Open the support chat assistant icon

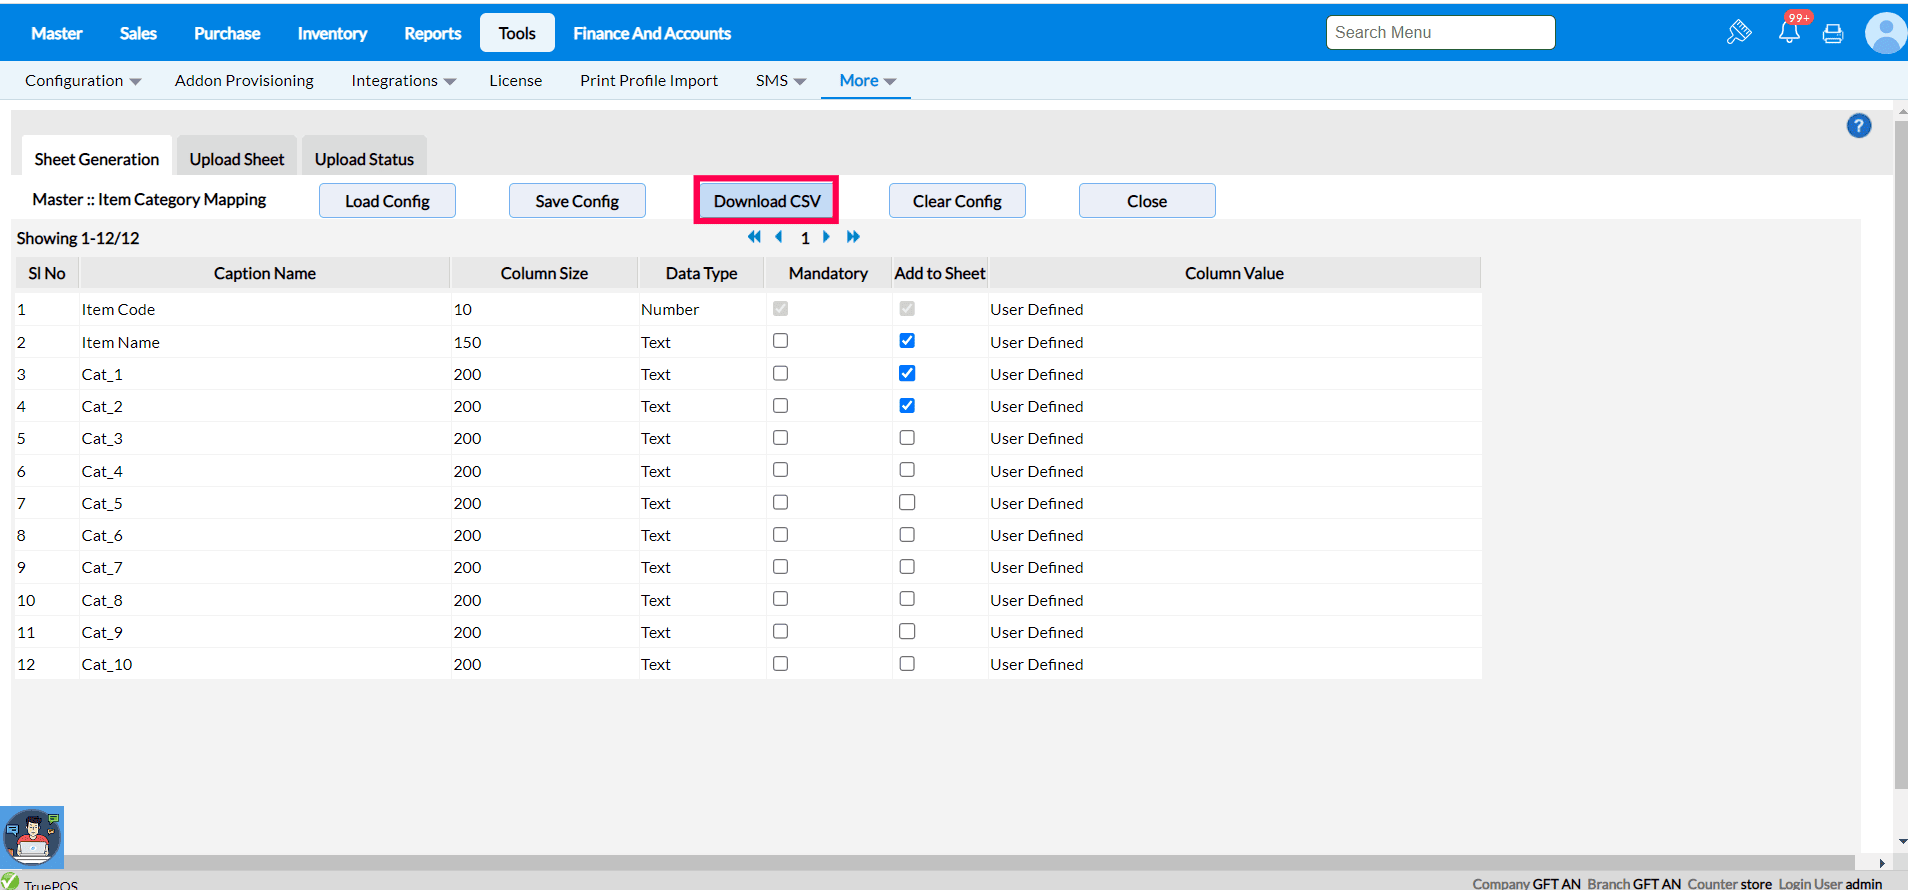pyautogui.click(x=32, y=837)
